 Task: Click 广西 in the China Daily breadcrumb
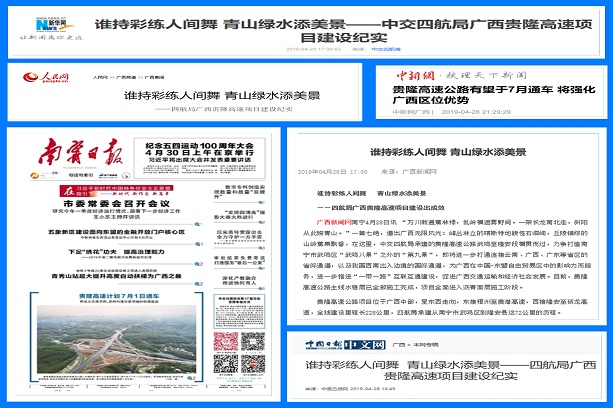[398, 345]
